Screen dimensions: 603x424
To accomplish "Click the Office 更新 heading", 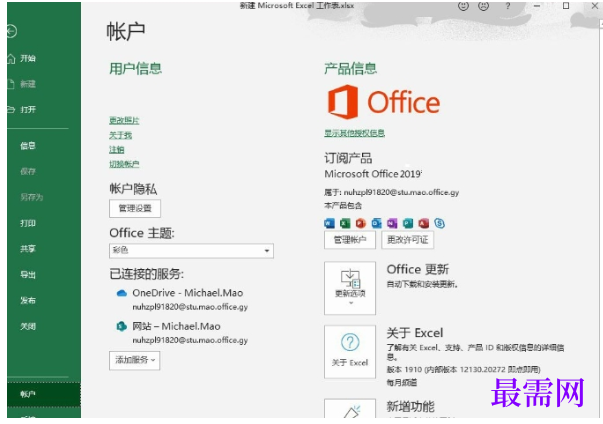I will 418,269.
